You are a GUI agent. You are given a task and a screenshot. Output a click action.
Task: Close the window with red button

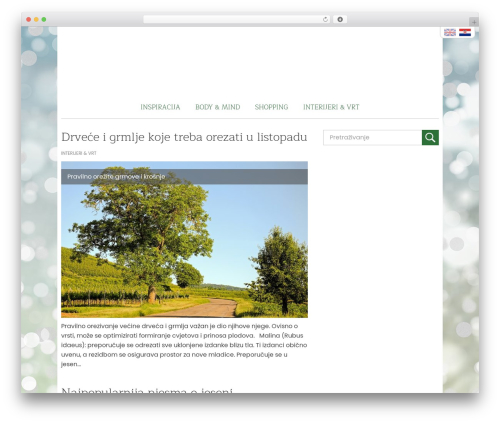[x=29, y=19]
